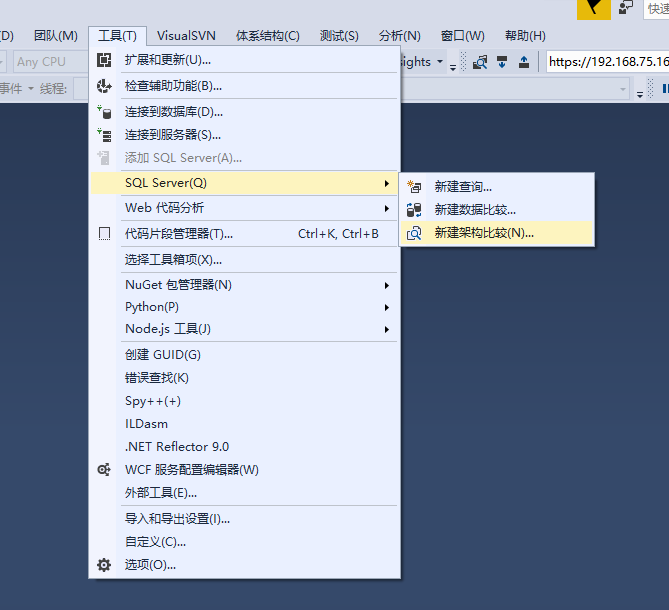Choose 选择工具箱项(X)... entry

point(244,260)
